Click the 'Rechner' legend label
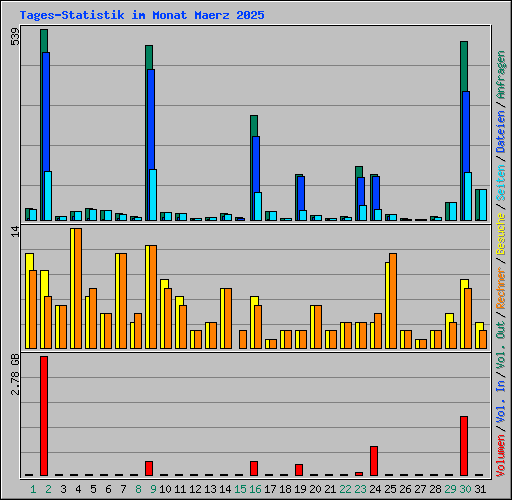 (x=501, y=288)
